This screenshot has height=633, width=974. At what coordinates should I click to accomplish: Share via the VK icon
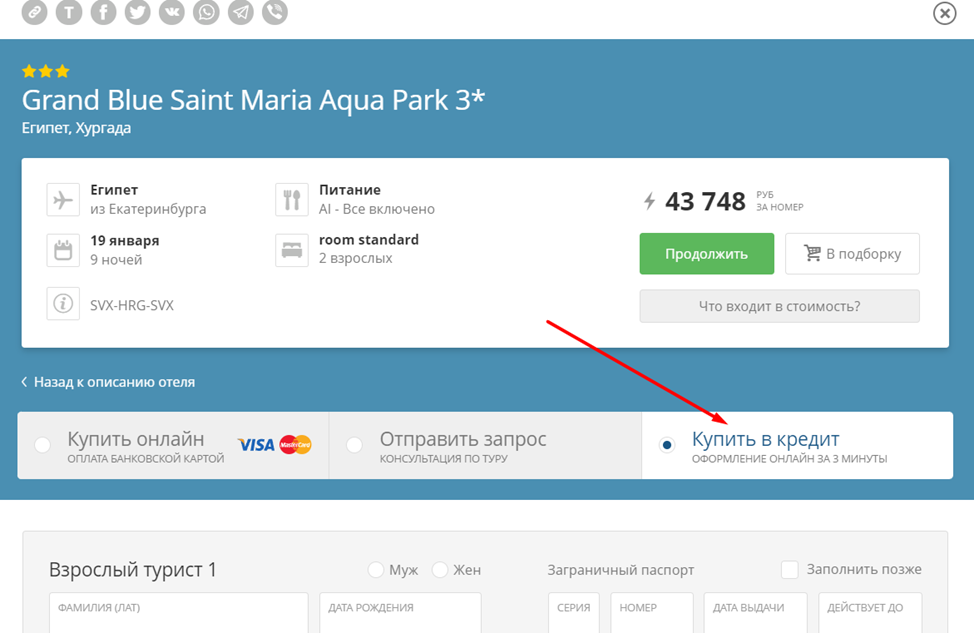coord(172,12)
